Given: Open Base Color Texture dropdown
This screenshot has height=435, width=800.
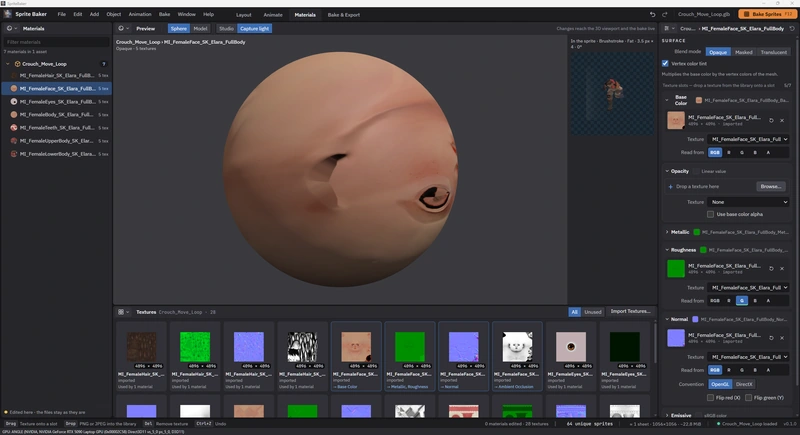Looking at the screenshot, I should point(748,139).
